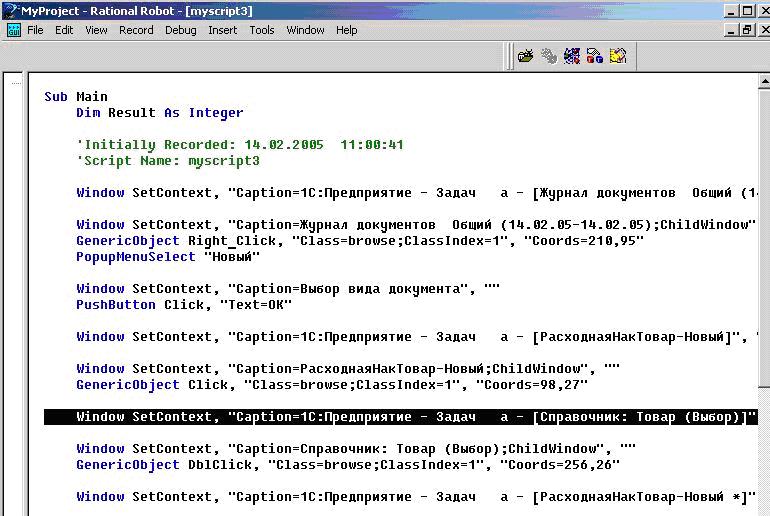This screenshot has width=770, height=516.
Task: Click the toolbar icon with the green tray
Action: [x=525, y=56]
